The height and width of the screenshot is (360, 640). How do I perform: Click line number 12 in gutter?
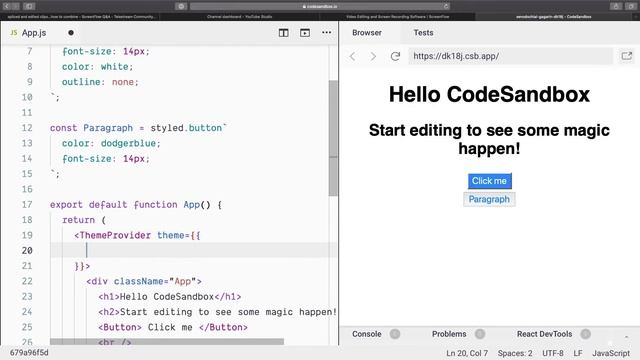click(x=27, y=128)
